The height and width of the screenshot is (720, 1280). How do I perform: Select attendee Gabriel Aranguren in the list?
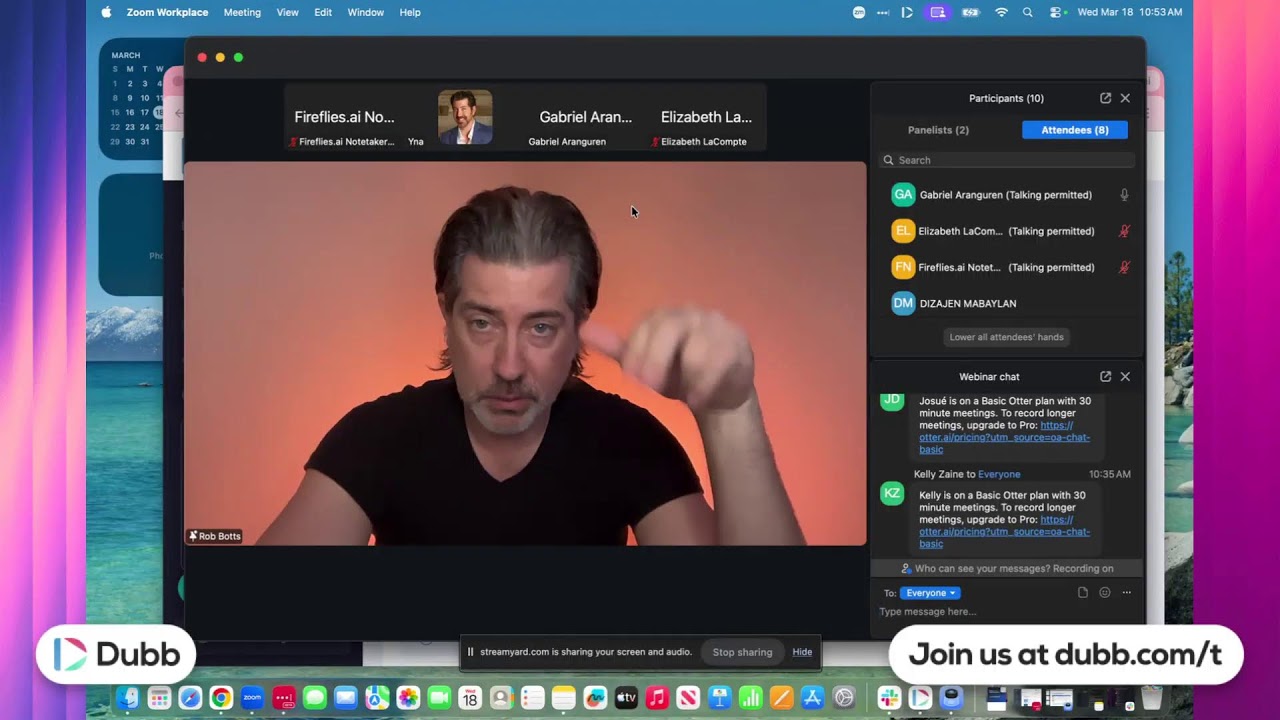[x=1006, y=195]
